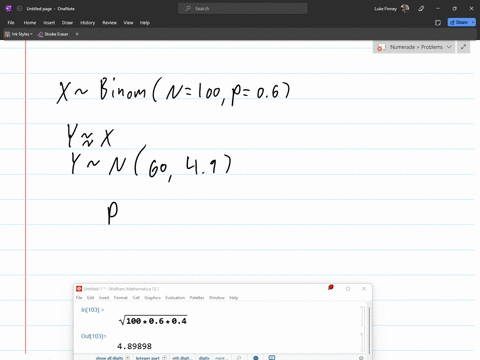Image resolution: width=480 pixels, height=360 pixels.
Task: Switch to the Home tab
Action: tap(30, 23)
